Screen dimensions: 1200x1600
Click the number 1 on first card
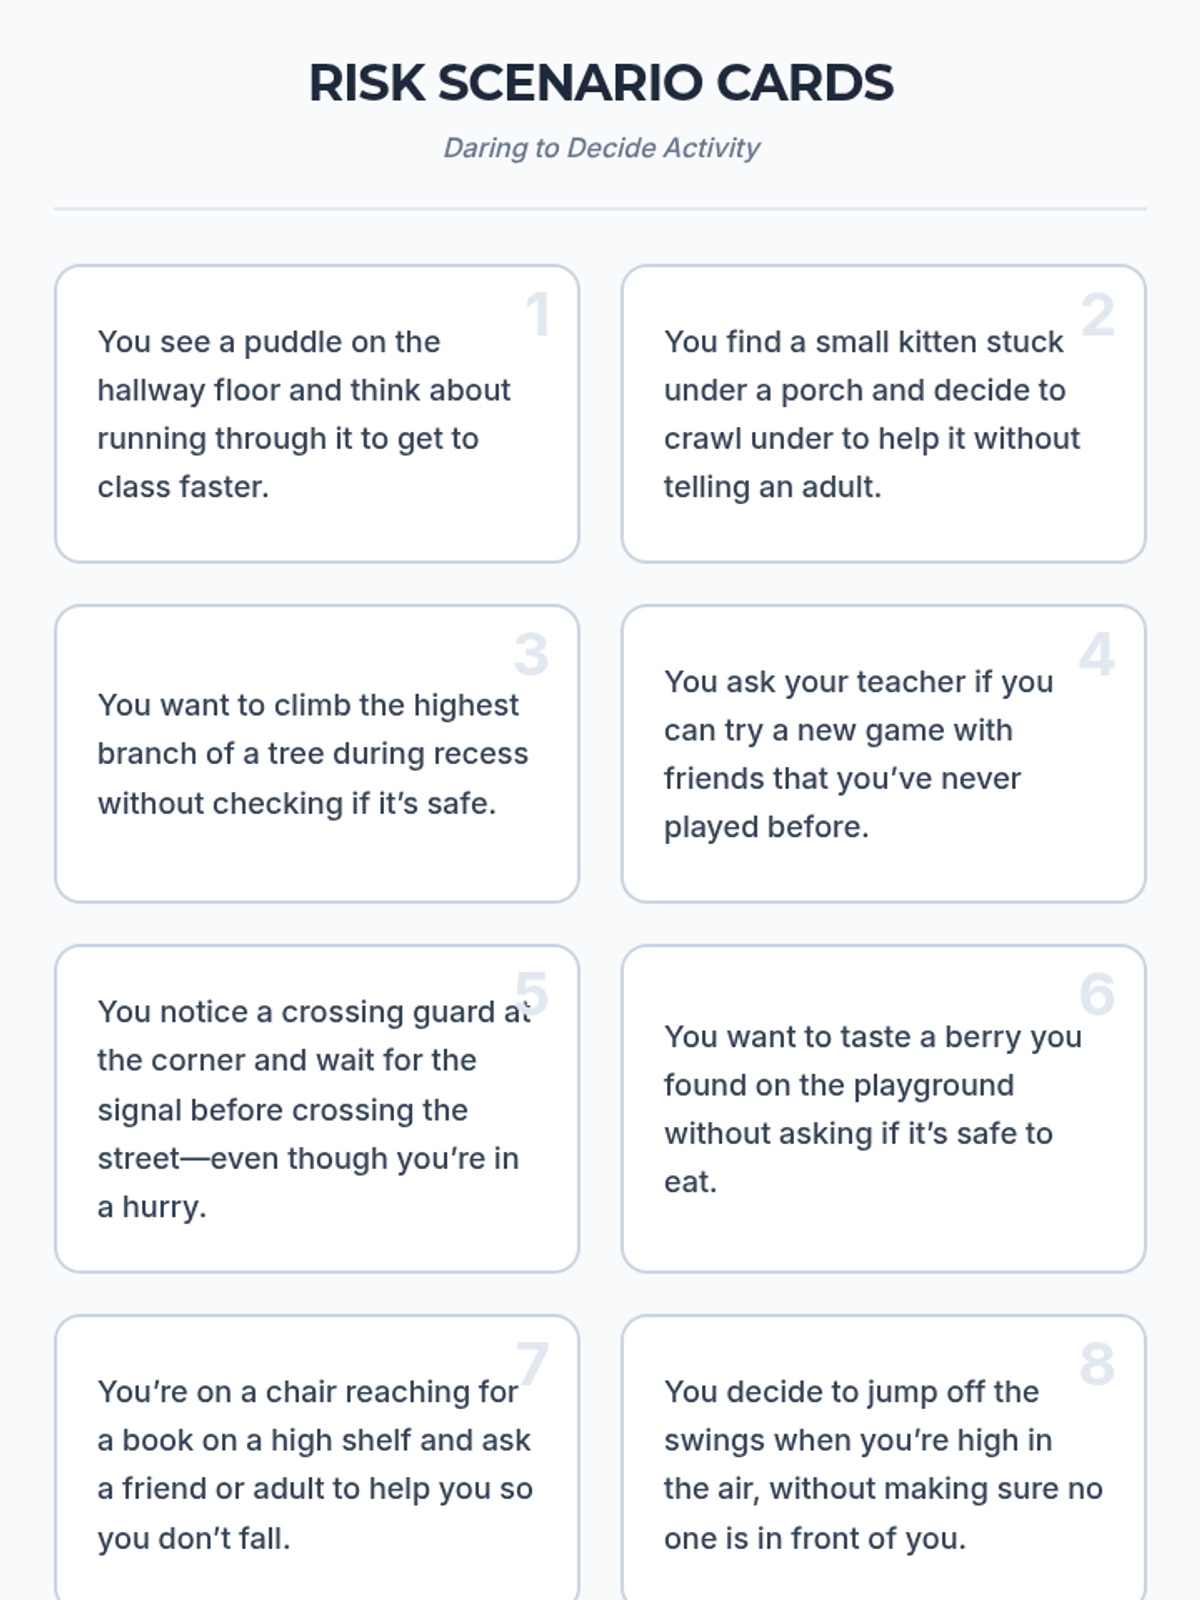coord(538,314)
